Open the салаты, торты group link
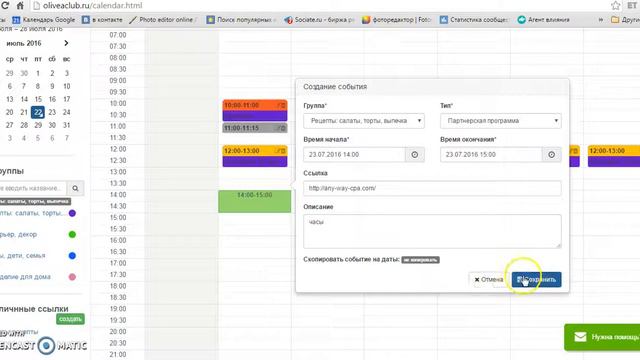 [31, 213]
